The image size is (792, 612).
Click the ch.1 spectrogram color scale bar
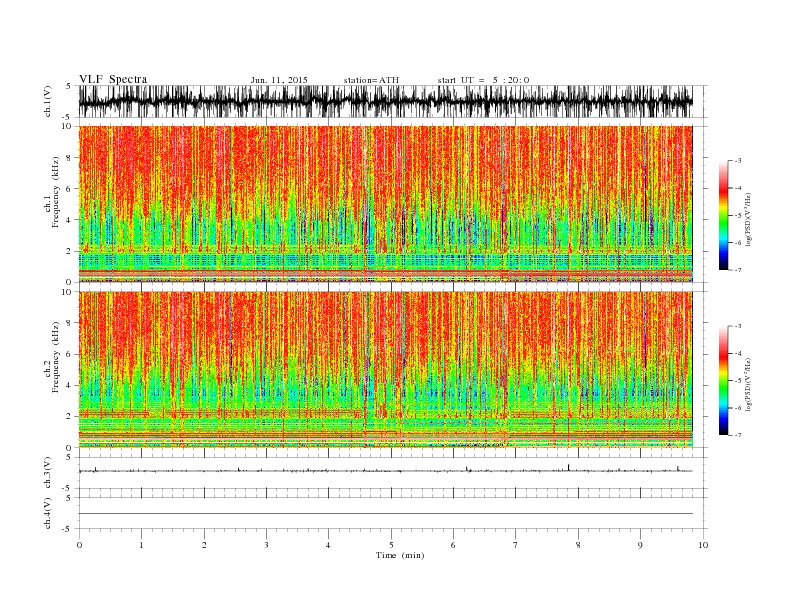[723, 216]
